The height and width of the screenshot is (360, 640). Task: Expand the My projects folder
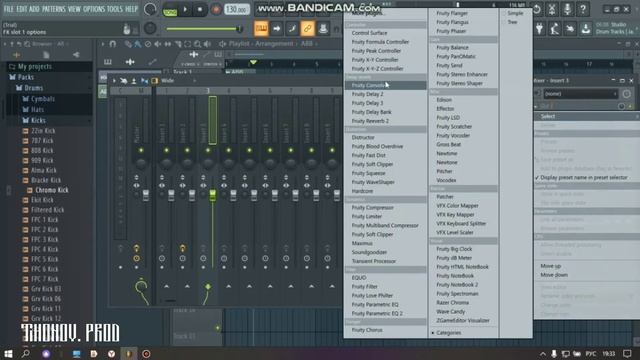point(34,67)
